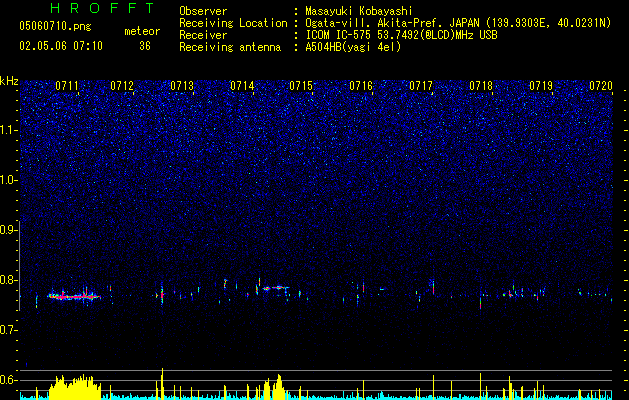Click the date stamp 02.05.06 07:10
The image size is (629, 400).
coord(61,46)
